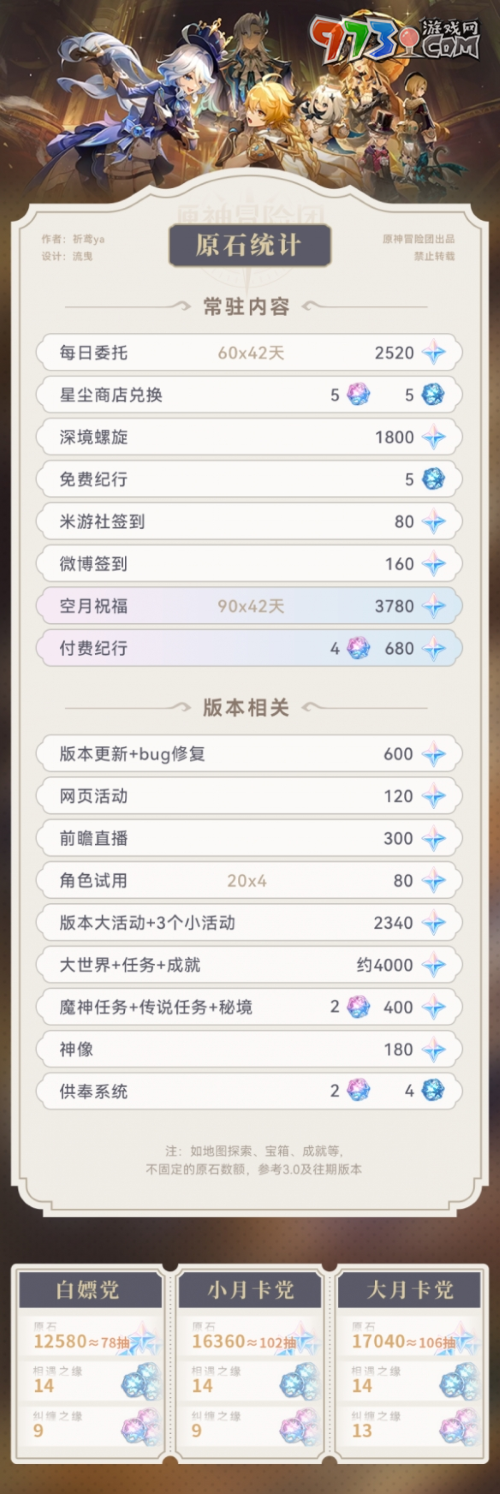Viewport: 500px width, 1494px height.
Task: Click the 常驻内容 section heading
Action: (x=246, y=307)
